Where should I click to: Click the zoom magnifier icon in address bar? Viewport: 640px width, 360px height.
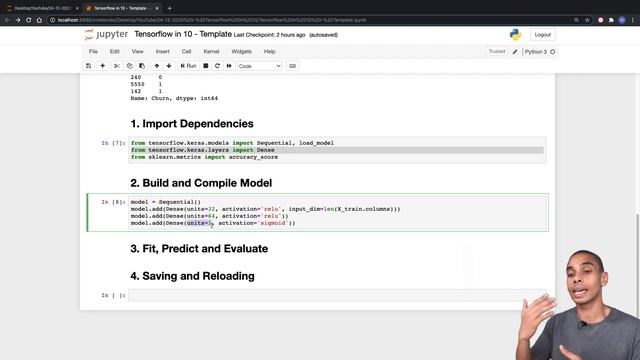coord(576,20)
